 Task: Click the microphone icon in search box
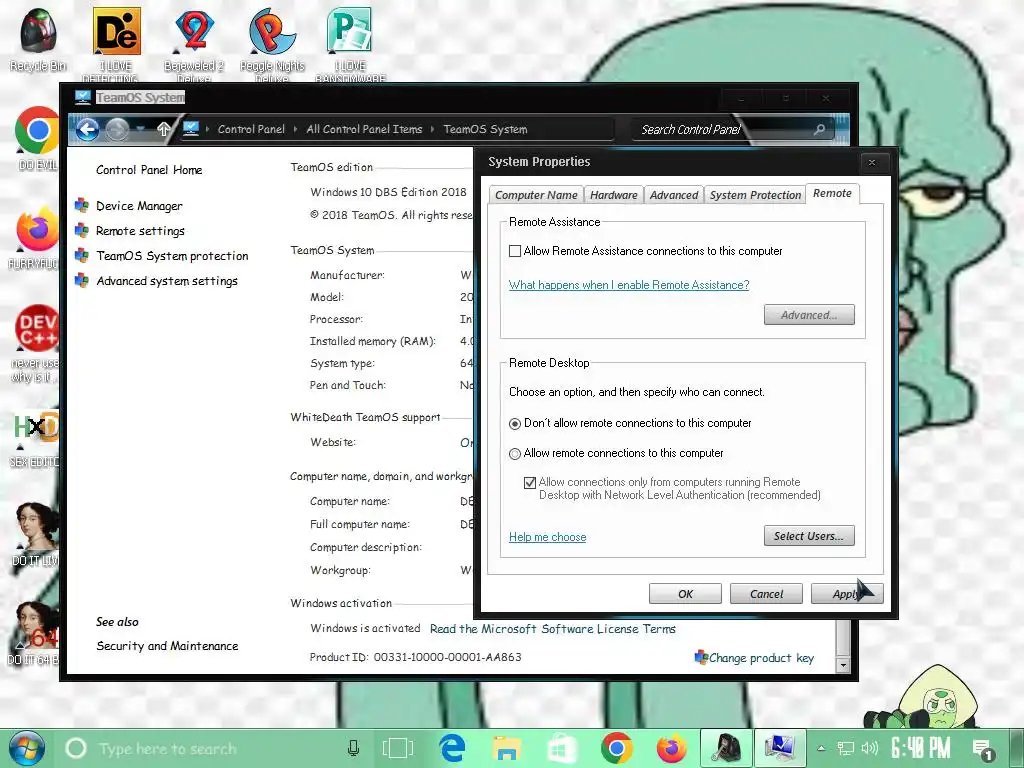[353, 748]
